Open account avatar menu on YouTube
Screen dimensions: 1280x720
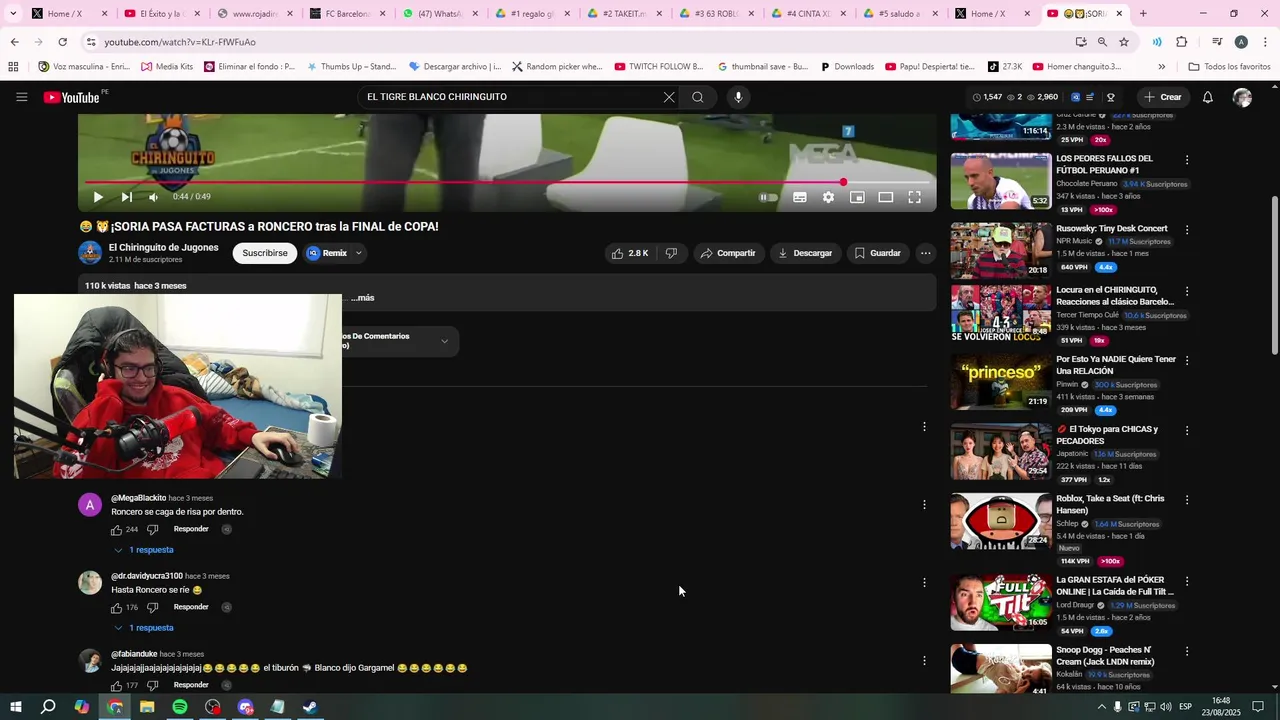click(1242, 97)
